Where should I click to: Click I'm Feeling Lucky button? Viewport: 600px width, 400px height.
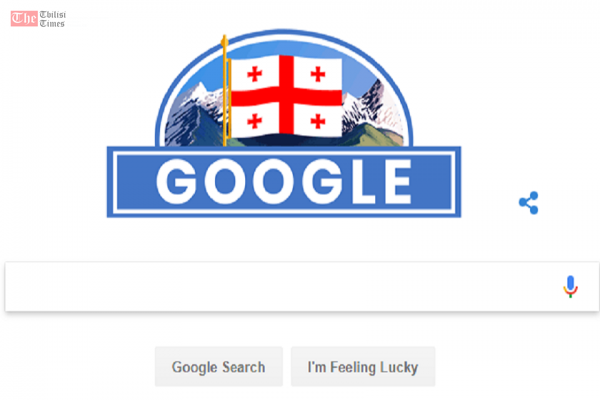point(363,367)
